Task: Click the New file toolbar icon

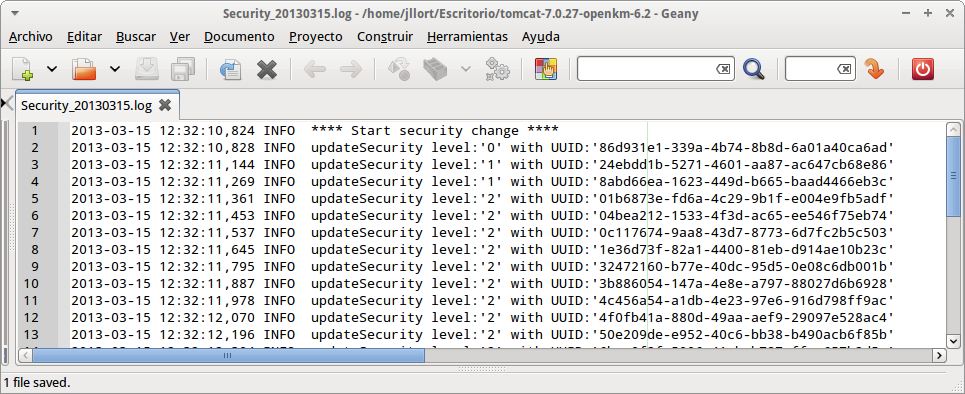Action: tap(23, 69)
